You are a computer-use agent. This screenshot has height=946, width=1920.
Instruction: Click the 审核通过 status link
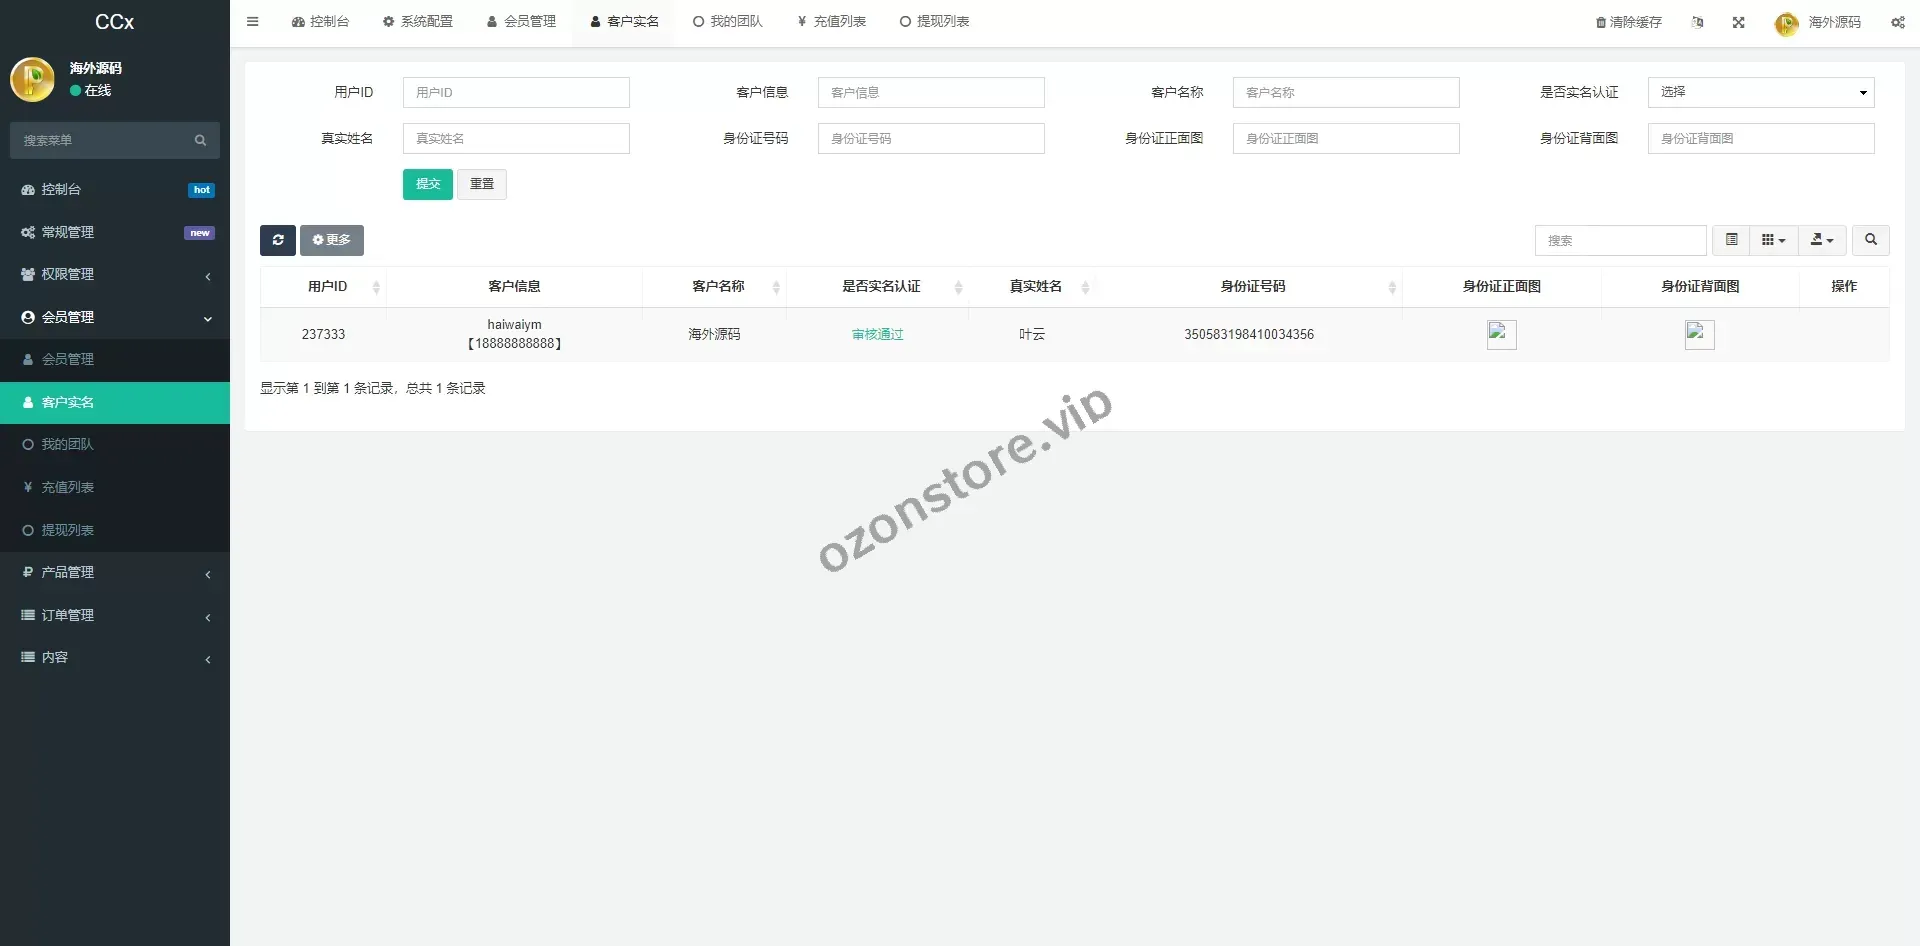[877, 335]
